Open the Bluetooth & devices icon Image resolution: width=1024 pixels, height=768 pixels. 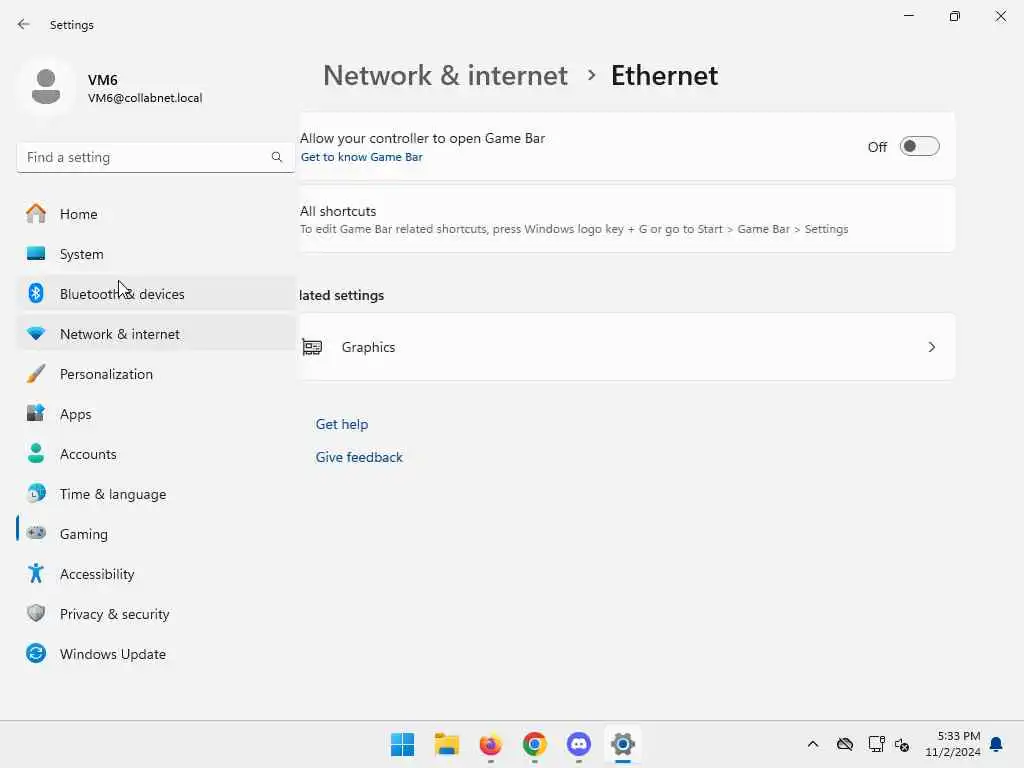pos(36,294)
